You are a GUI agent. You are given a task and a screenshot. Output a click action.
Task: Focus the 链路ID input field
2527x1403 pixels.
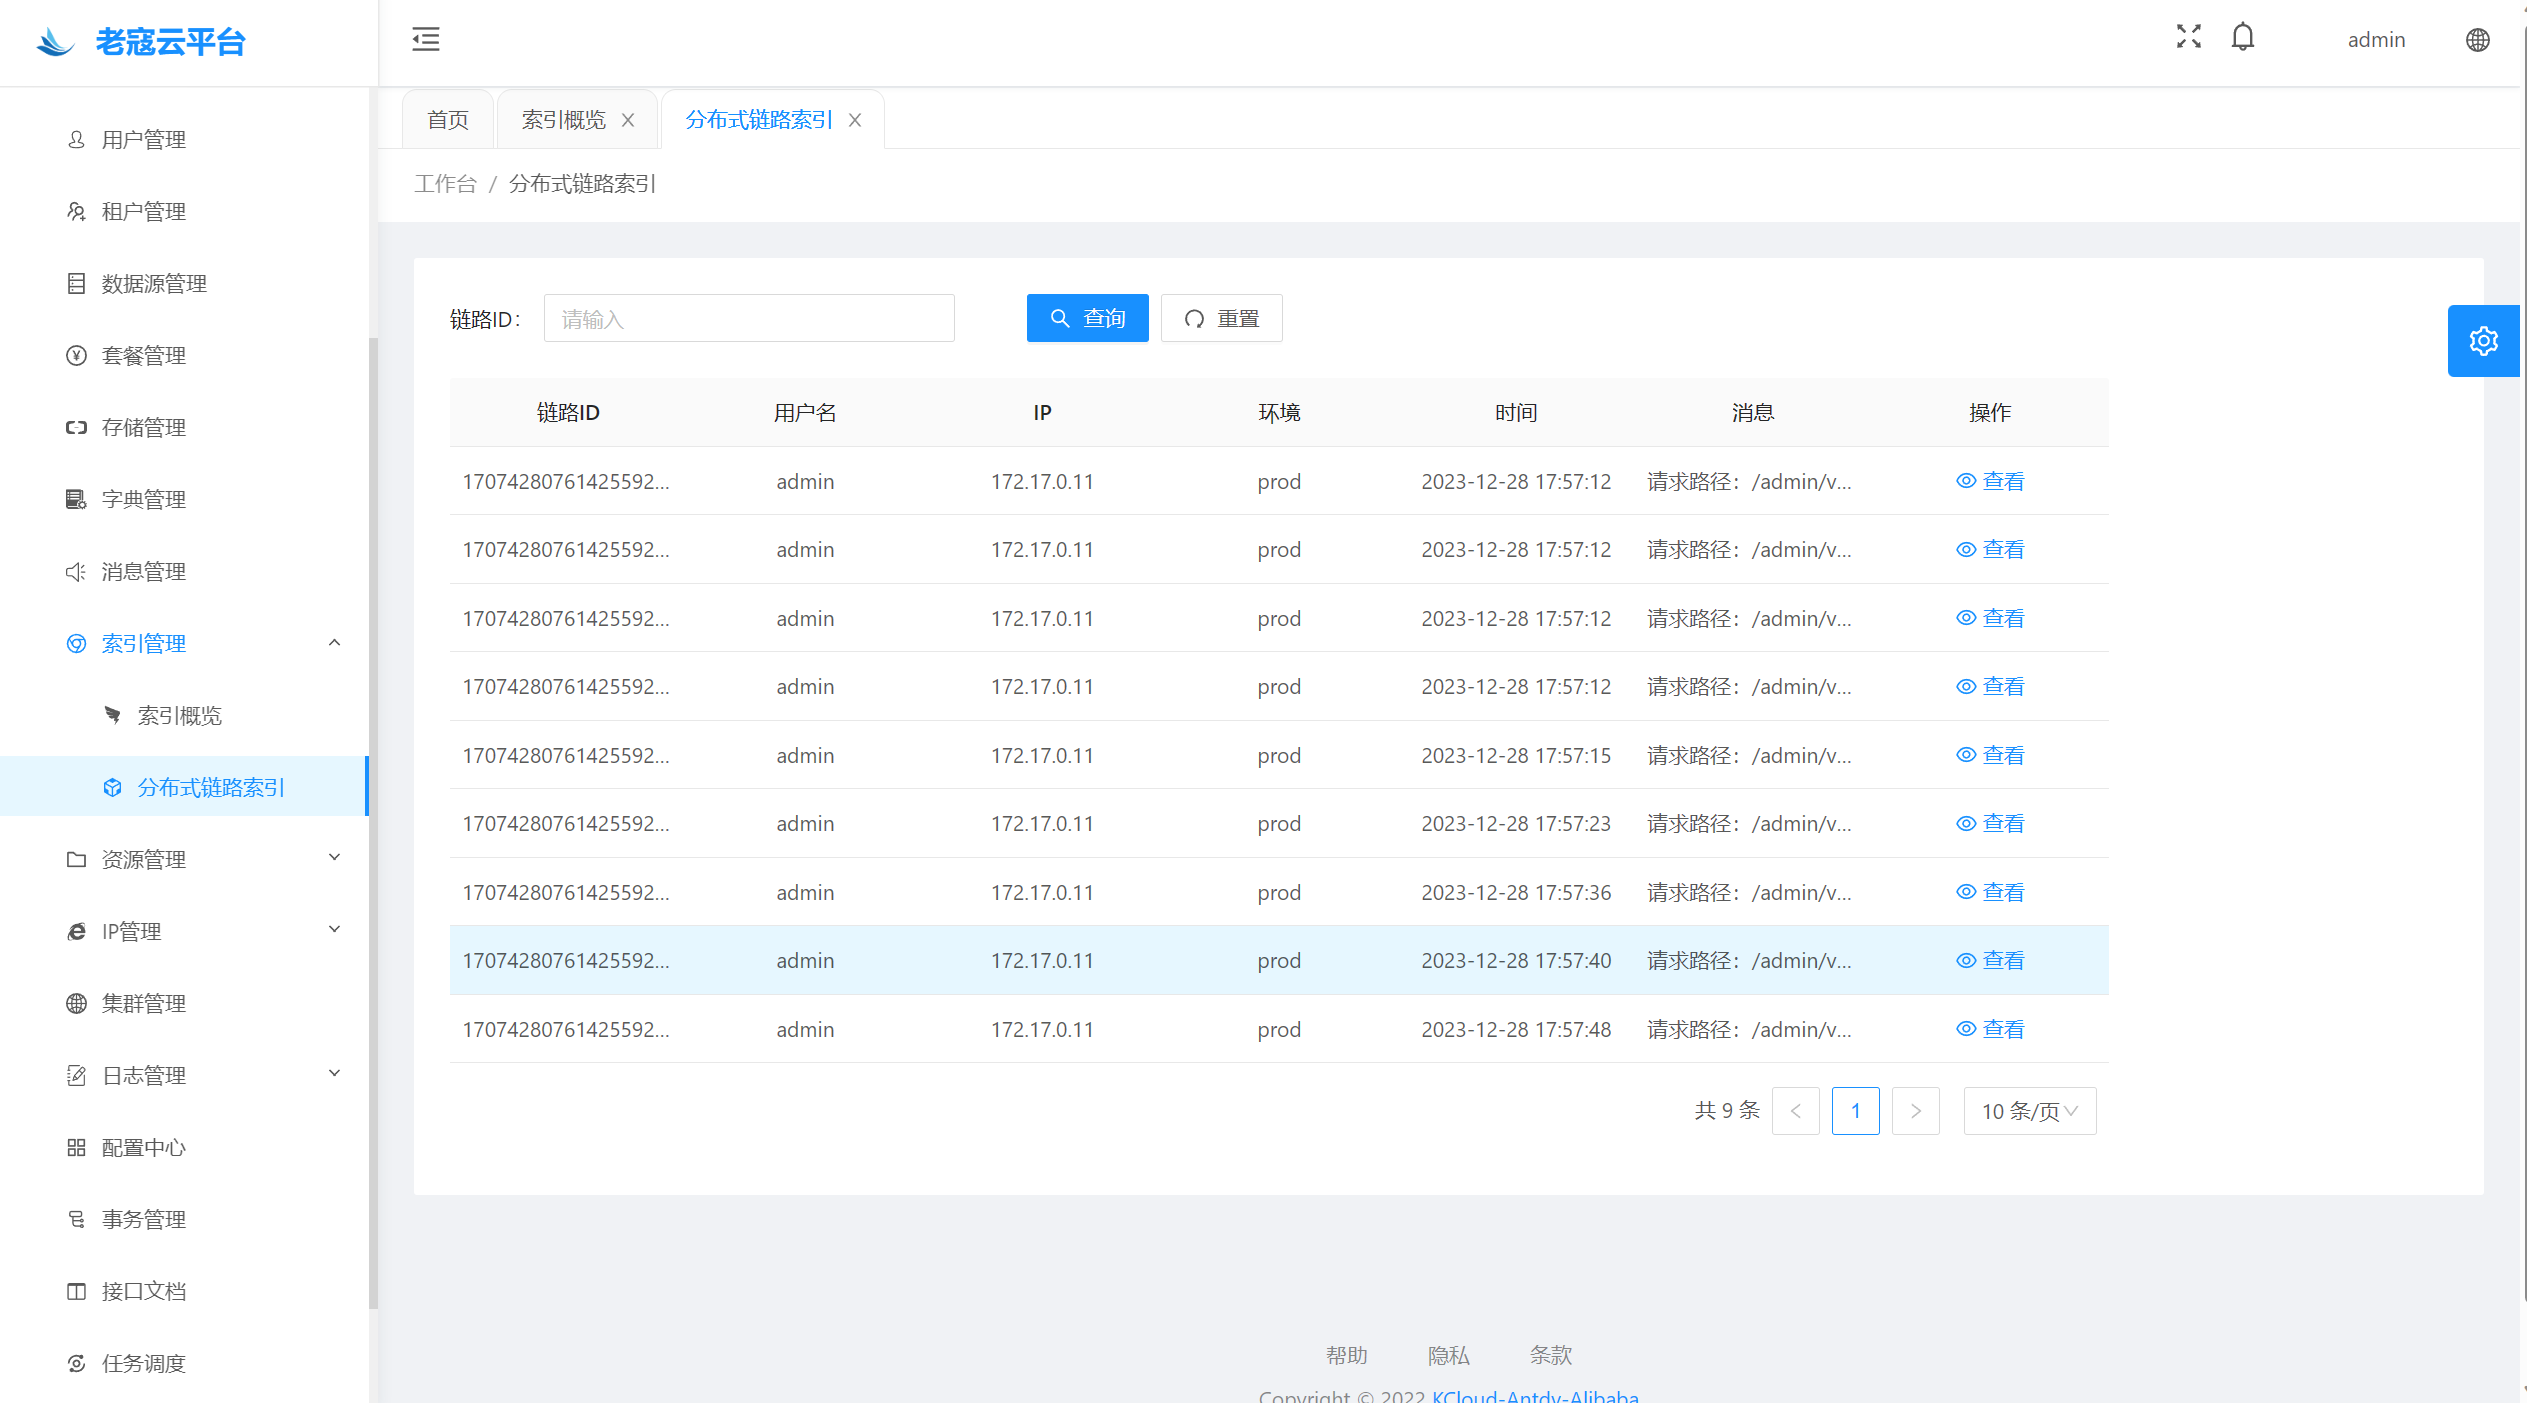point(748,318)
